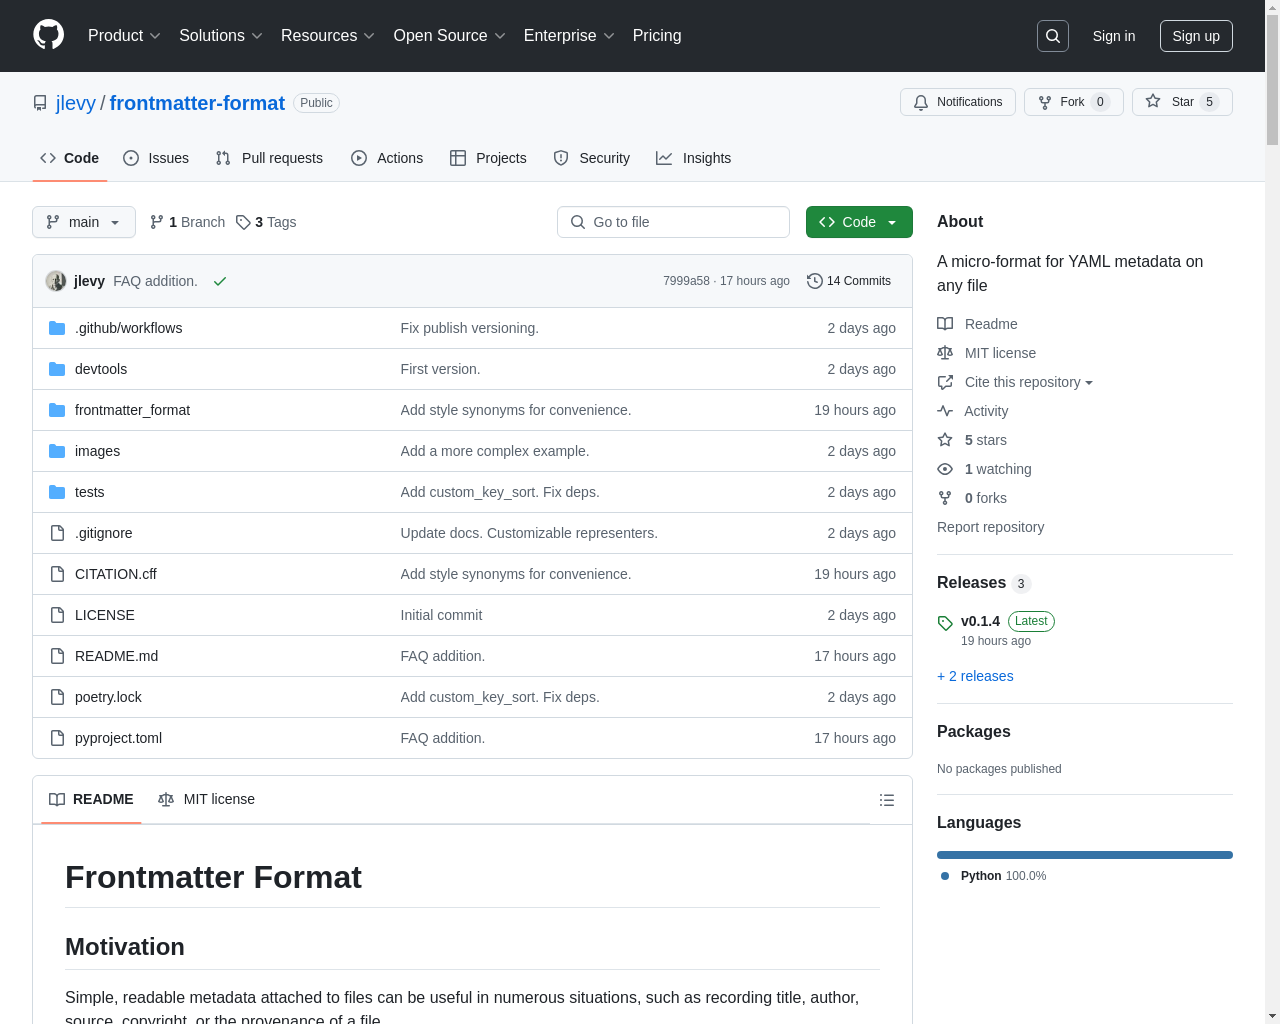This screenshot has width=1280, height=1024.
Task: View 14 Commits history
Action: 849,281
